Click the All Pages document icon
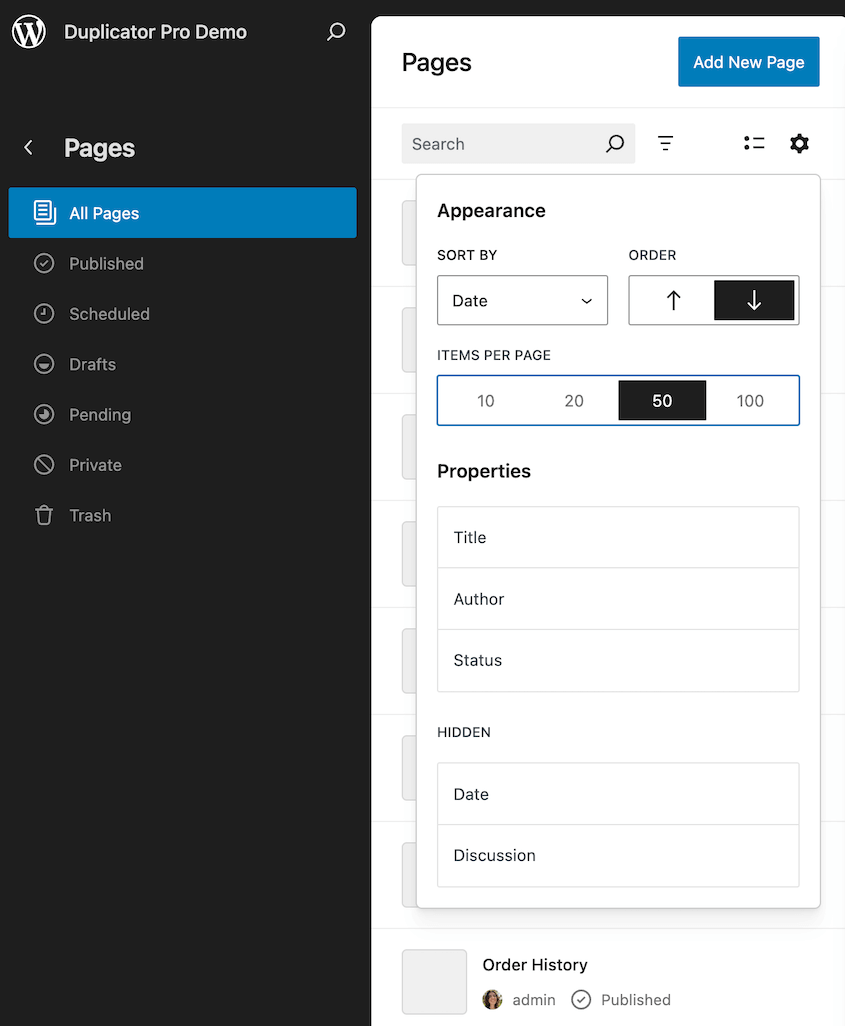 45,213
